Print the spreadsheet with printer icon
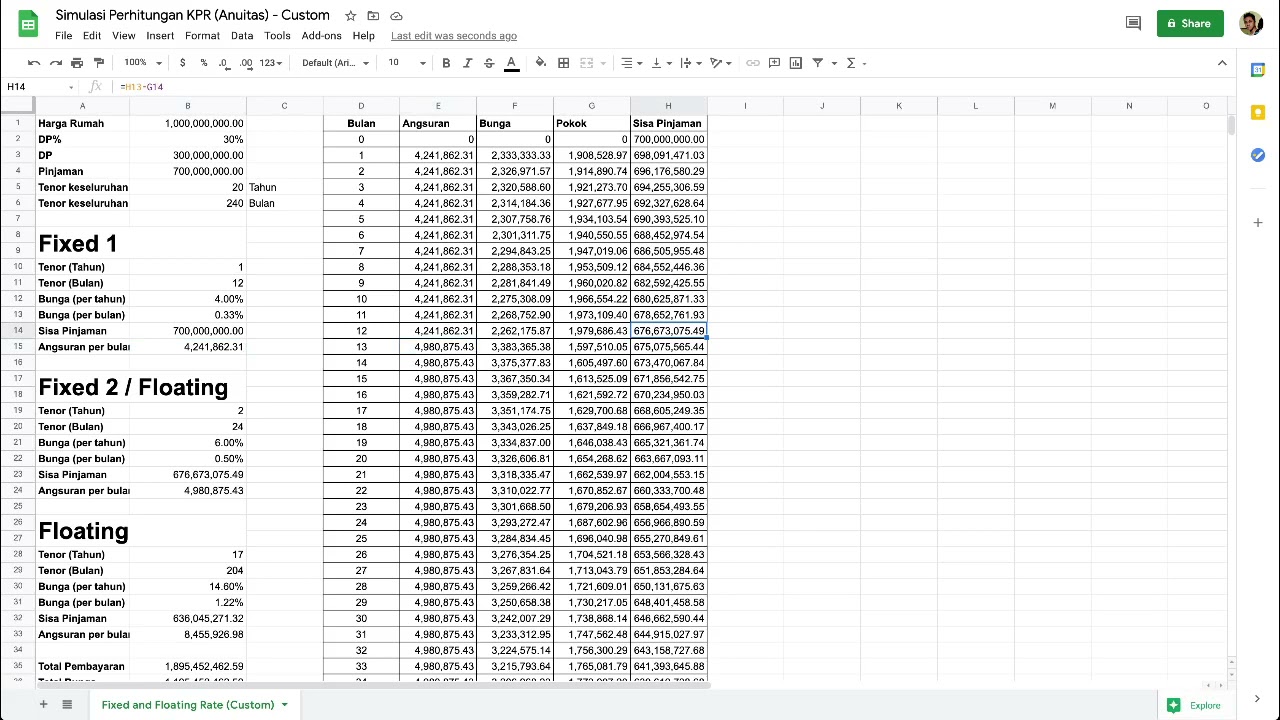This screenshot has width=1280, height=720. click(77, 63)
